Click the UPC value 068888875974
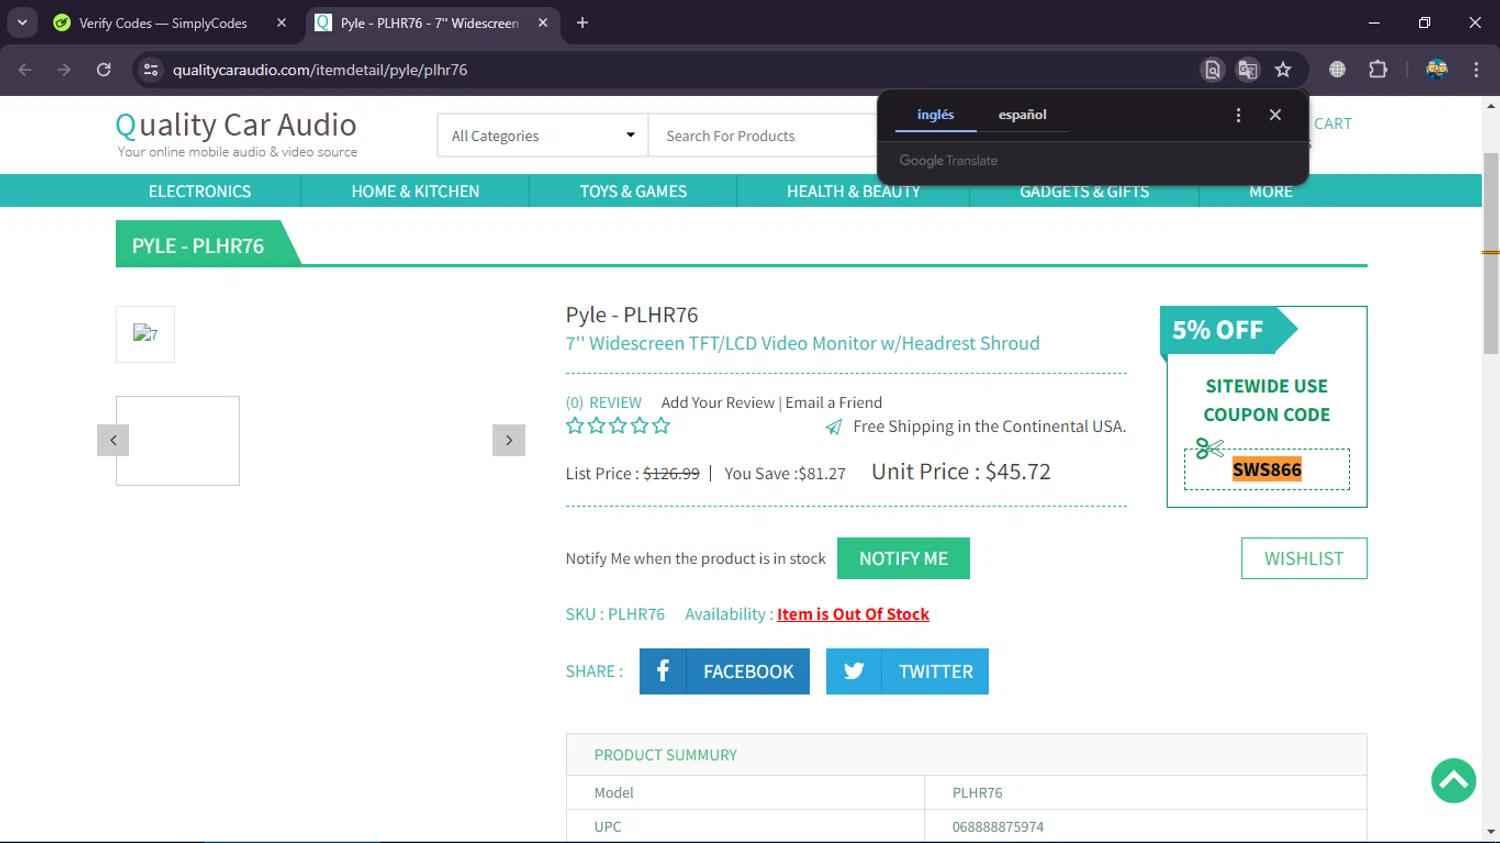This screenshot has width=1500, height=843. pos(998,827)
